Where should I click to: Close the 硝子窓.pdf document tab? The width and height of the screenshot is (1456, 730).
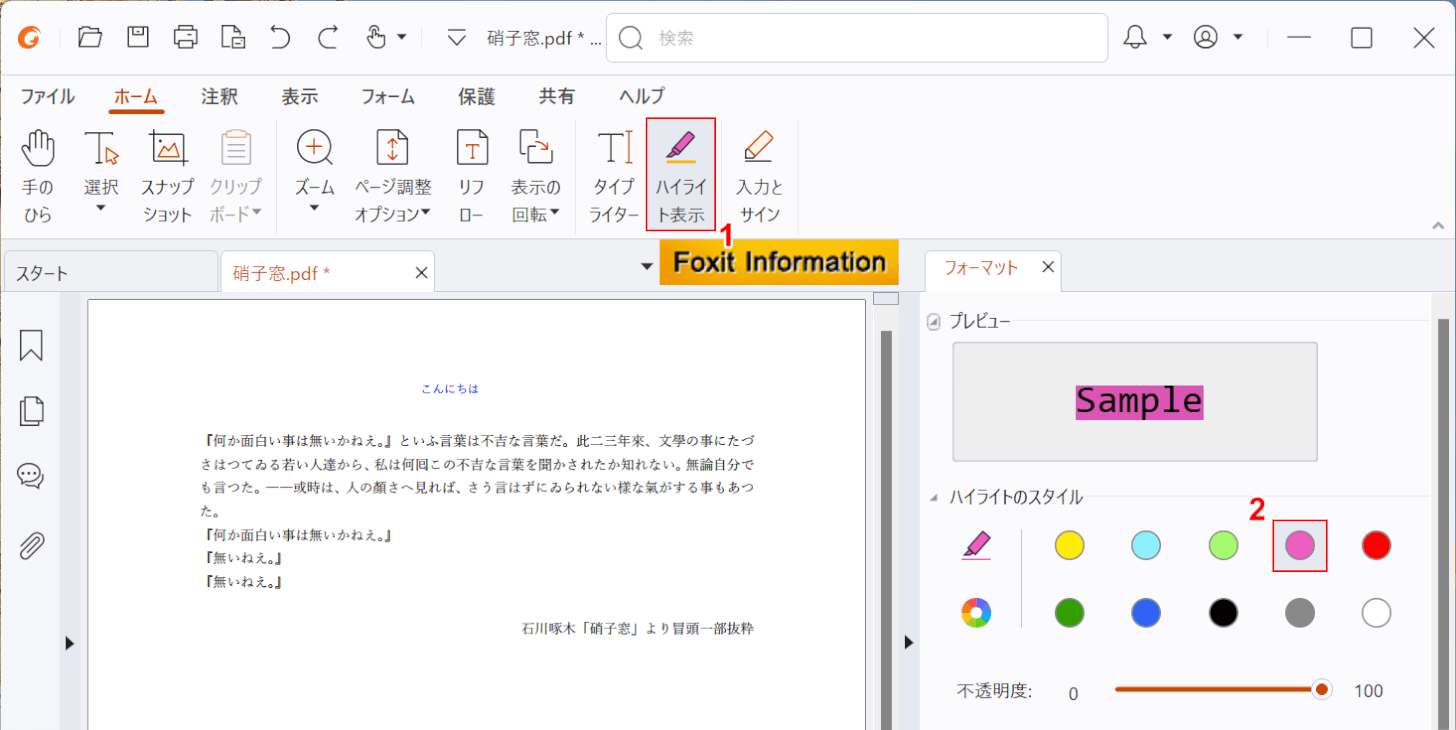pyautogui.click(x=421, y=272)
